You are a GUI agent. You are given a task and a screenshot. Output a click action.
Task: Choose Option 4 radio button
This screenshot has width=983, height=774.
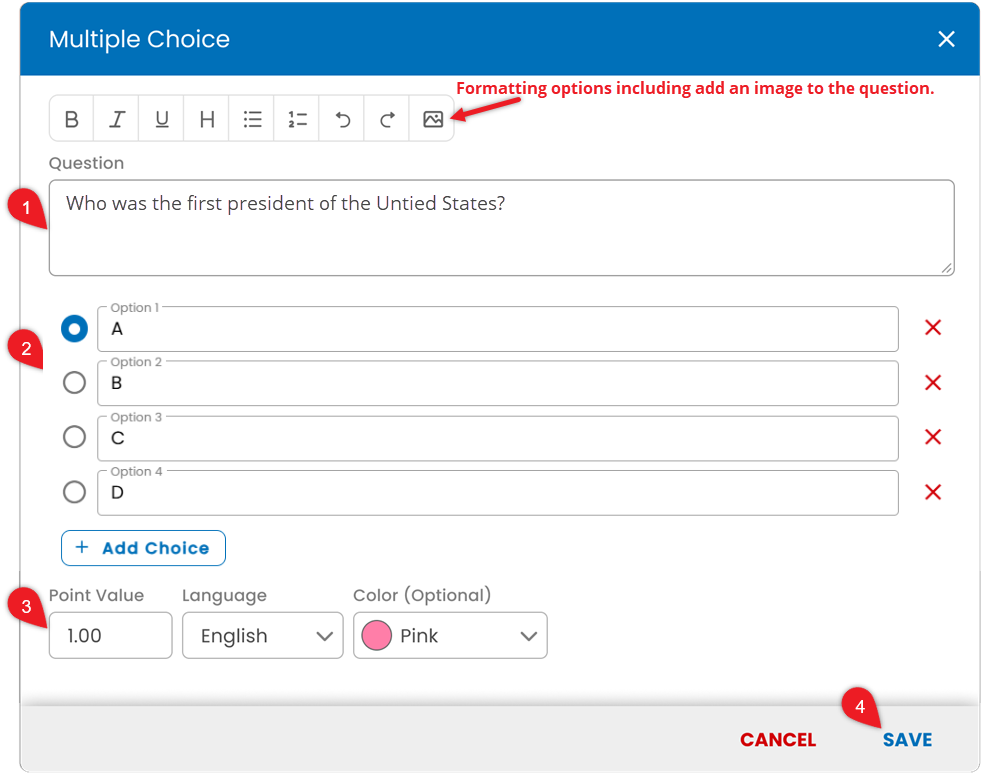coord(74,492)
